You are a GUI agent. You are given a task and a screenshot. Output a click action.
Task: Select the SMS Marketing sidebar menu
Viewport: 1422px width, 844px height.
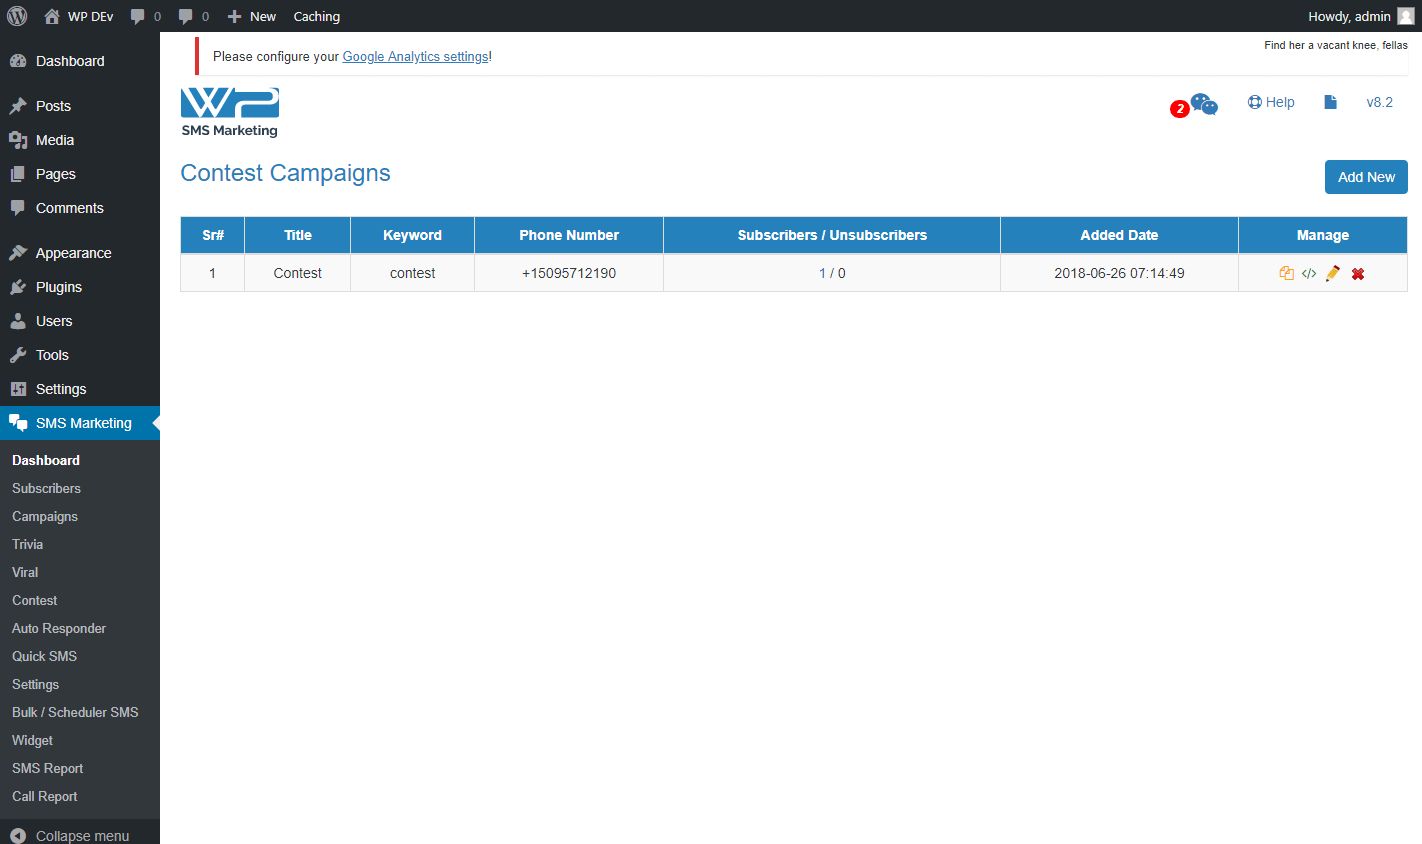coord(80,423)
